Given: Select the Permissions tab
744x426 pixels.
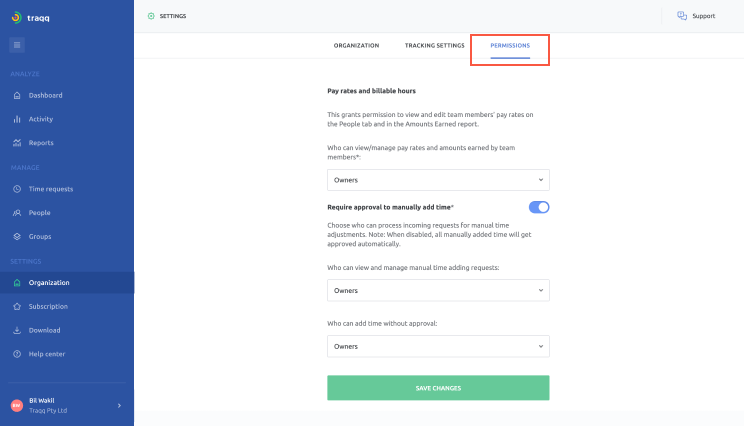Looking at the screenshot, I should click(510, 46).
